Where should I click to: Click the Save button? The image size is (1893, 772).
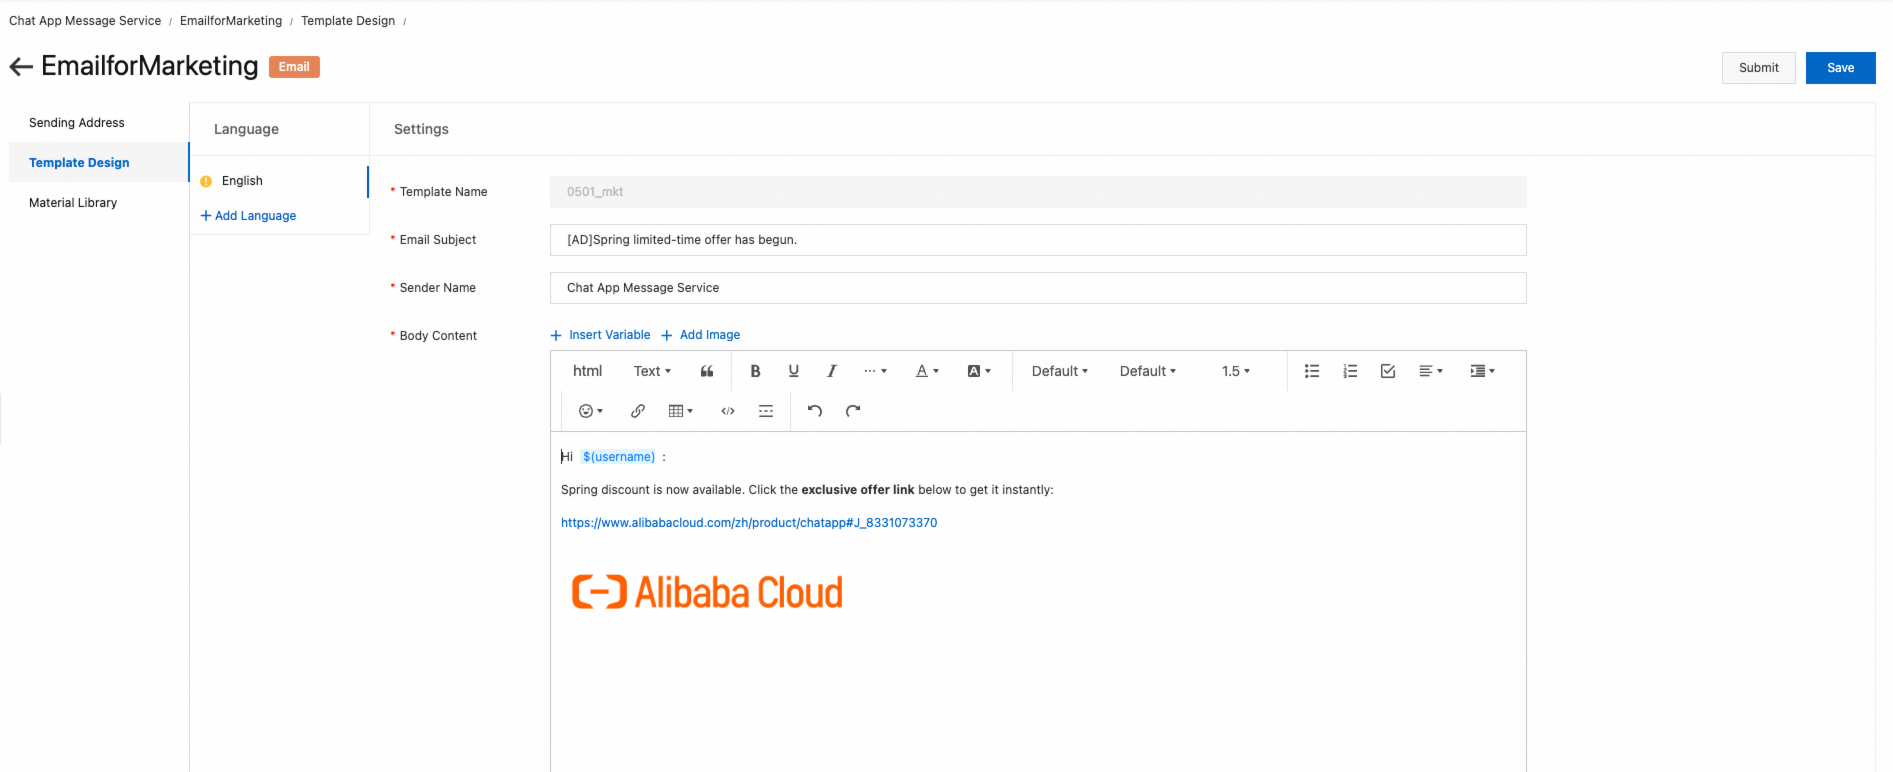point(1840,68)
